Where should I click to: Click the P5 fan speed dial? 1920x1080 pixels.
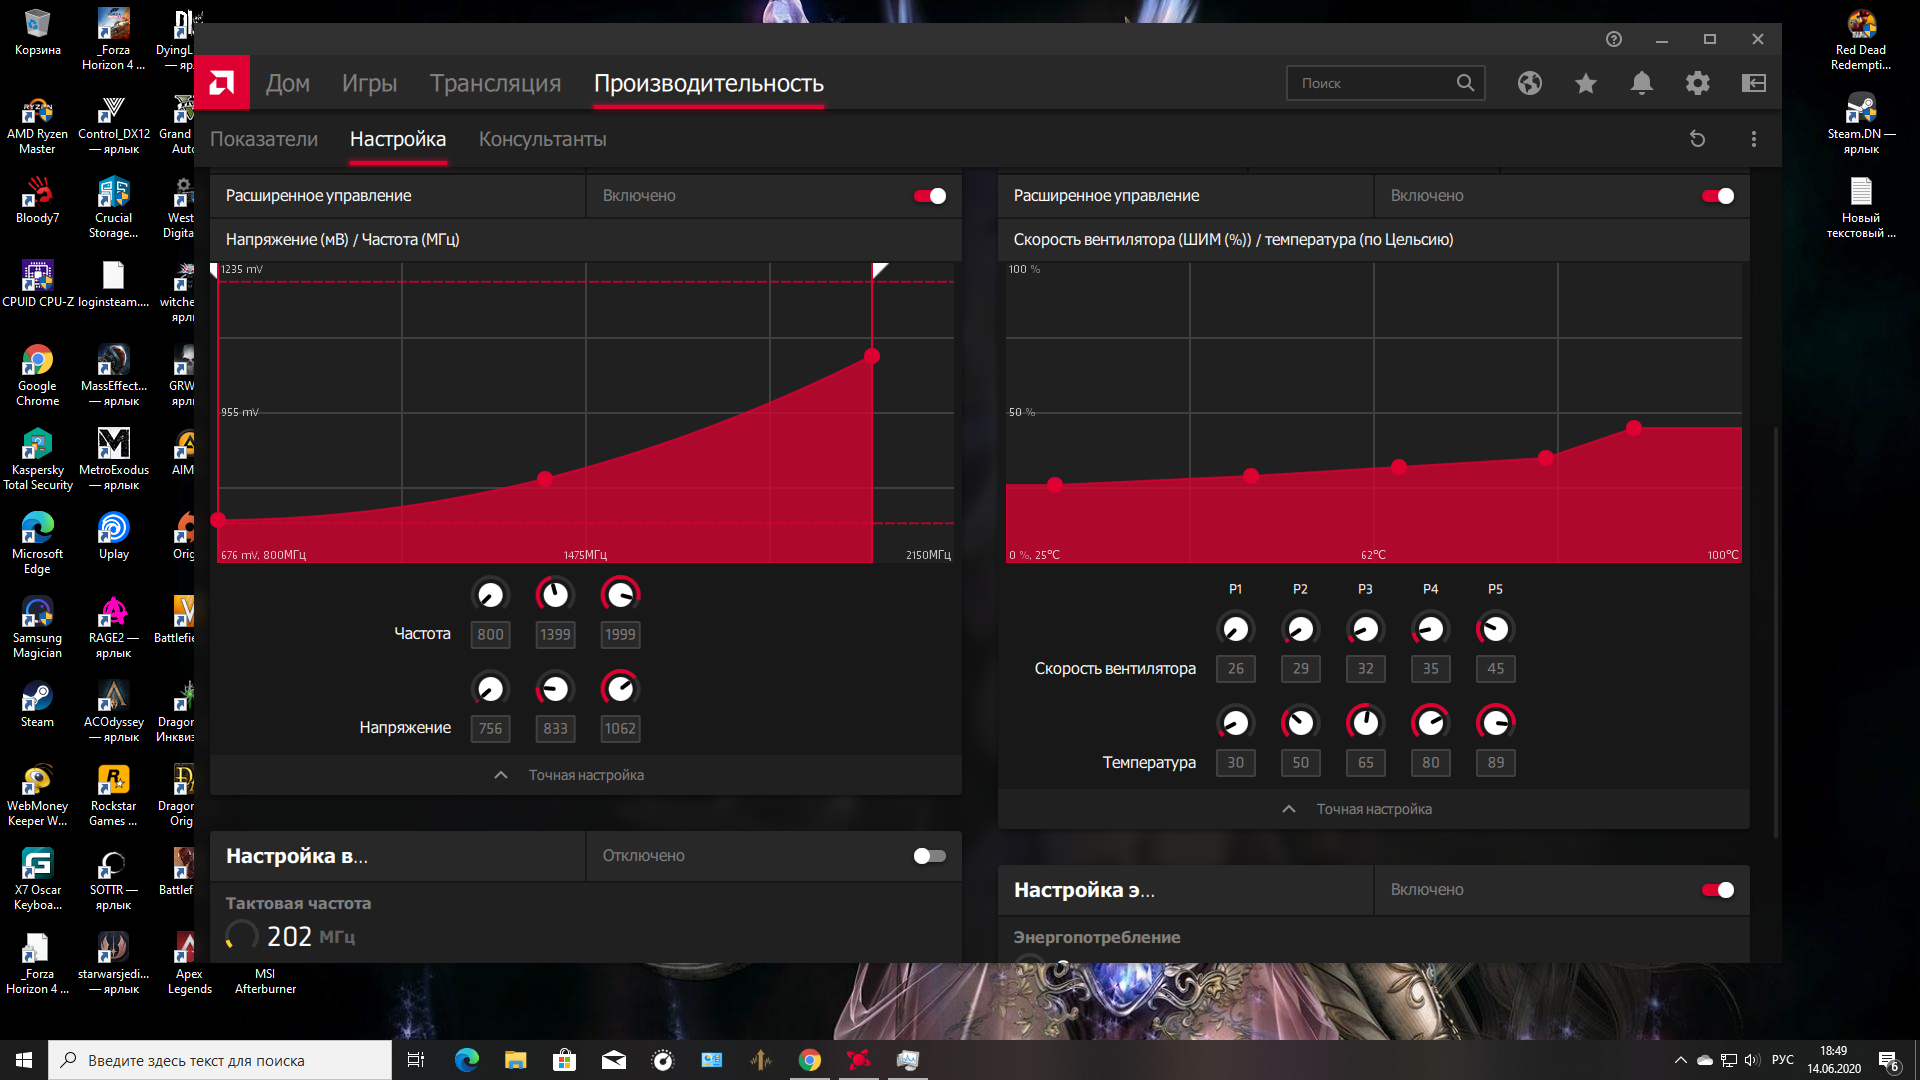1495,629
